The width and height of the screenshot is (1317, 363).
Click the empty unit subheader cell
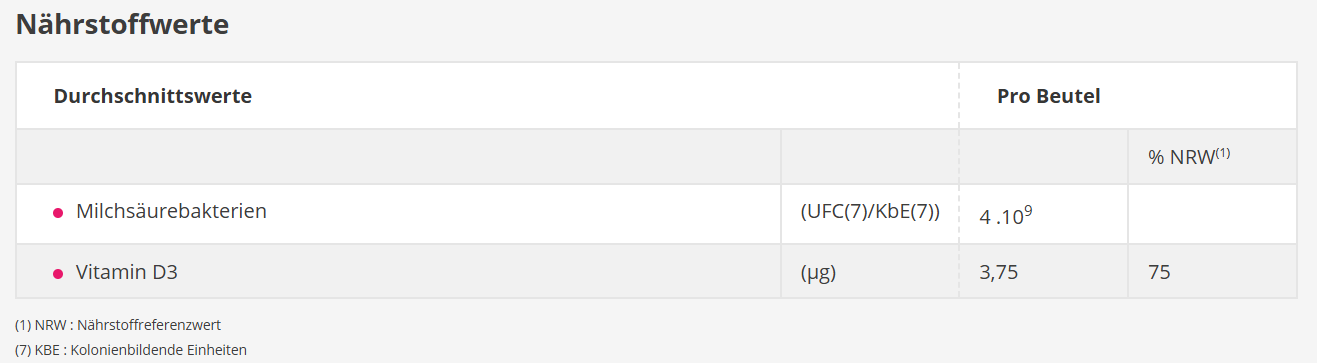[x=870, y=157]
